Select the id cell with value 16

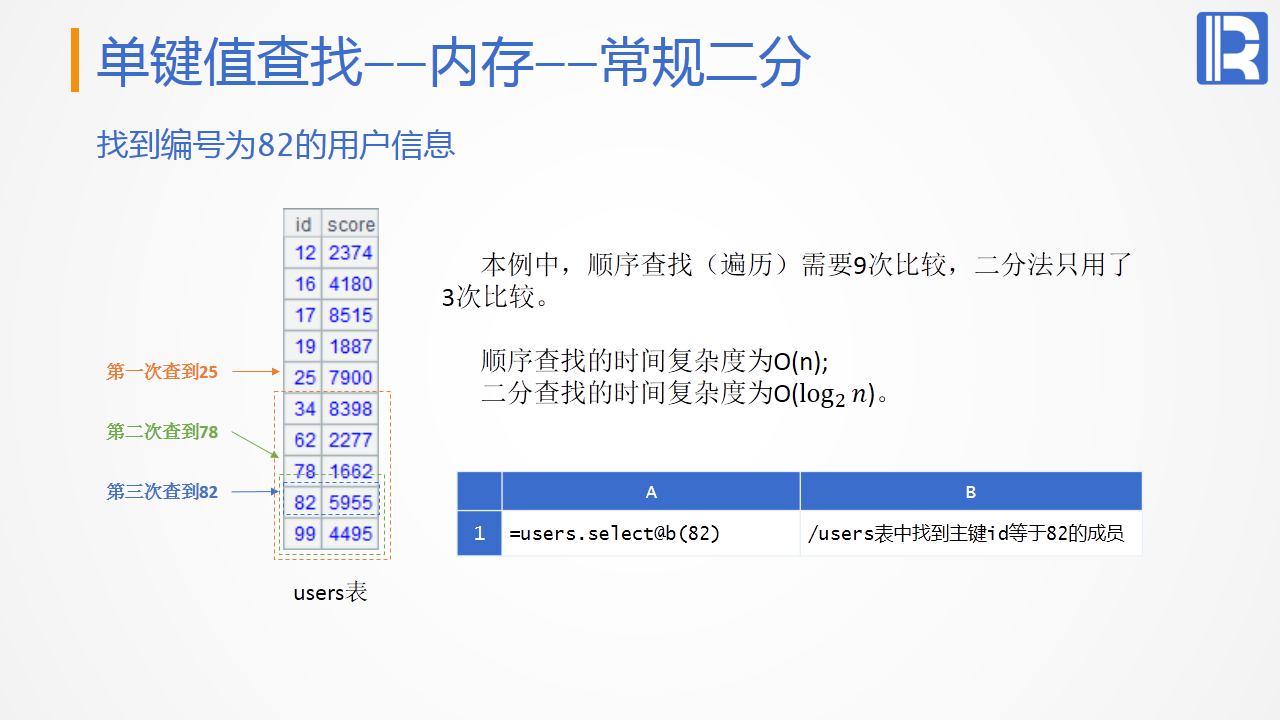pos(303,284)
